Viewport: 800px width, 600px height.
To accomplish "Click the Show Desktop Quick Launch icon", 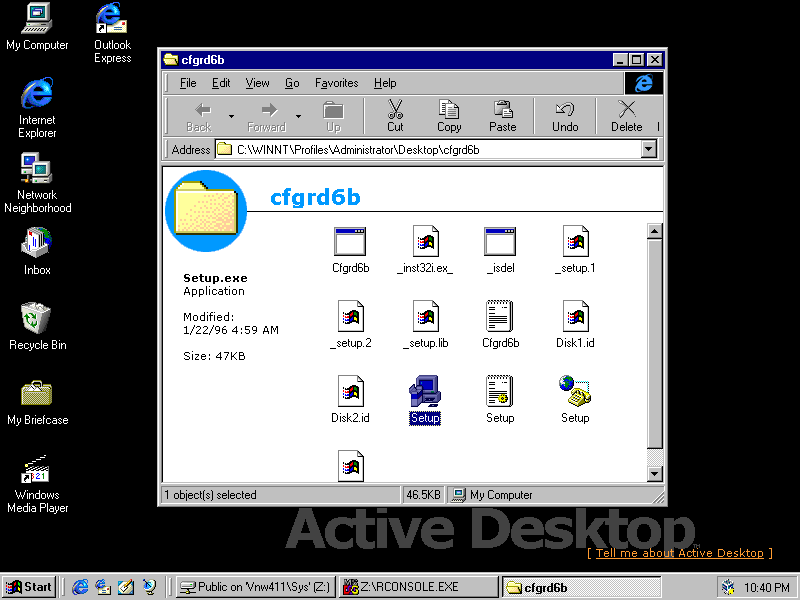I will coord(126,587).
